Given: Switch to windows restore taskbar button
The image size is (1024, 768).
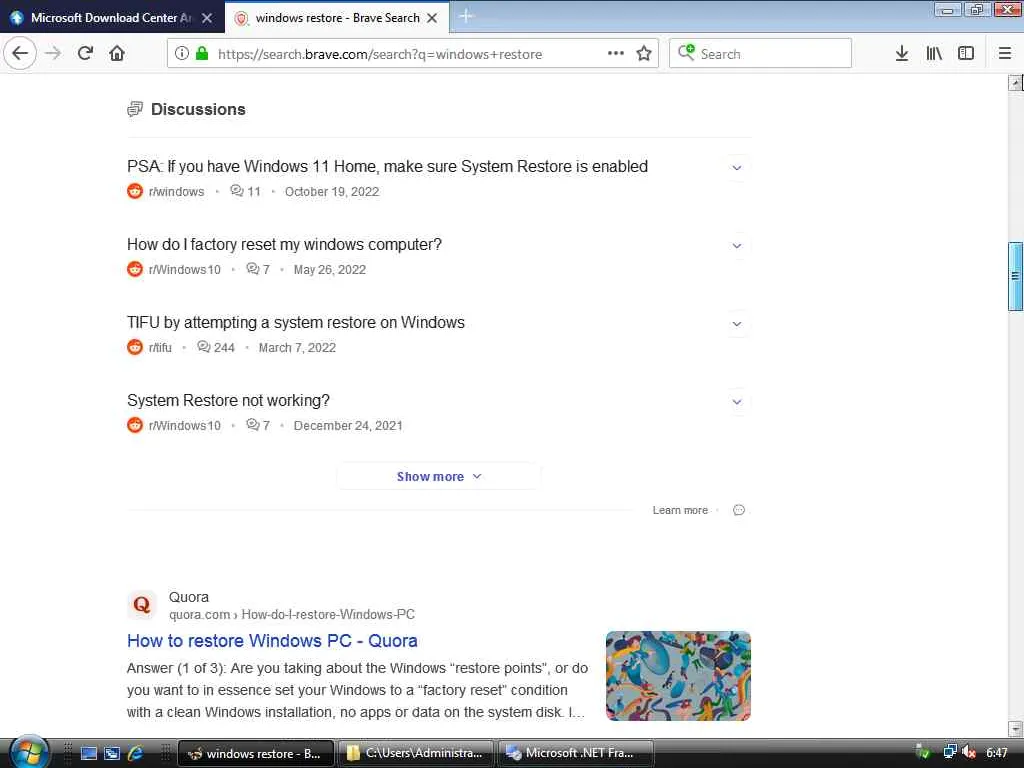Looking at the screenshot, I should click(x=256, y=754).
